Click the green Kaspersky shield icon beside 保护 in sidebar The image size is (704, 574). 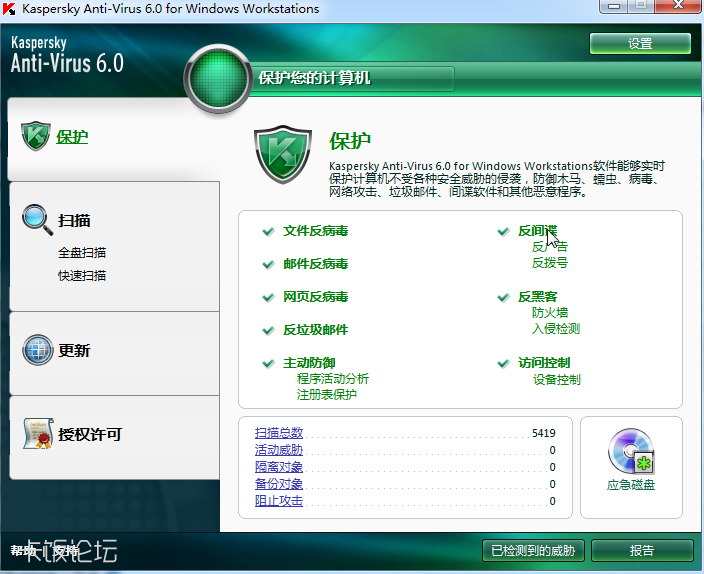tap(36, 136)
